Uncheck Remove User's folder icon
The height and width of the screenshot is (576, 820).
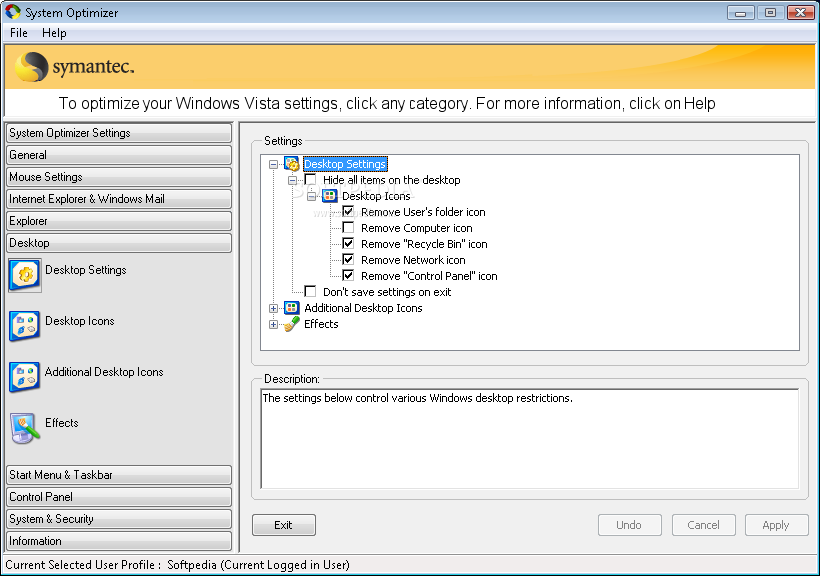pyautogui.click(x=348, y=212)
